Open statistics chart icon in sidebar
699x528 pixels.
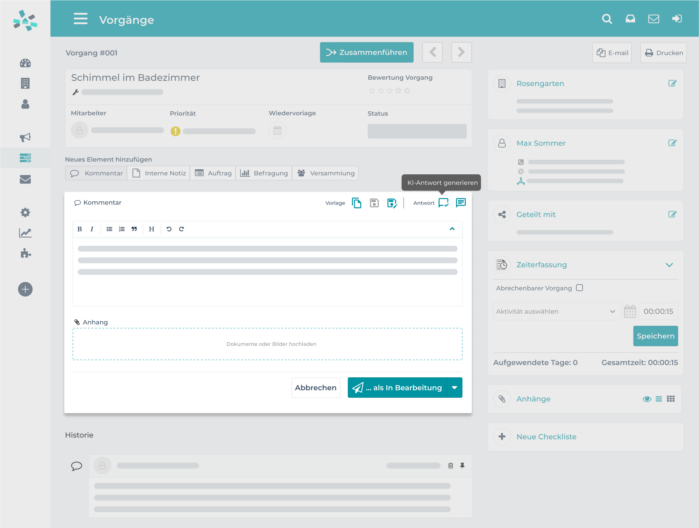(x=25, y=233)
